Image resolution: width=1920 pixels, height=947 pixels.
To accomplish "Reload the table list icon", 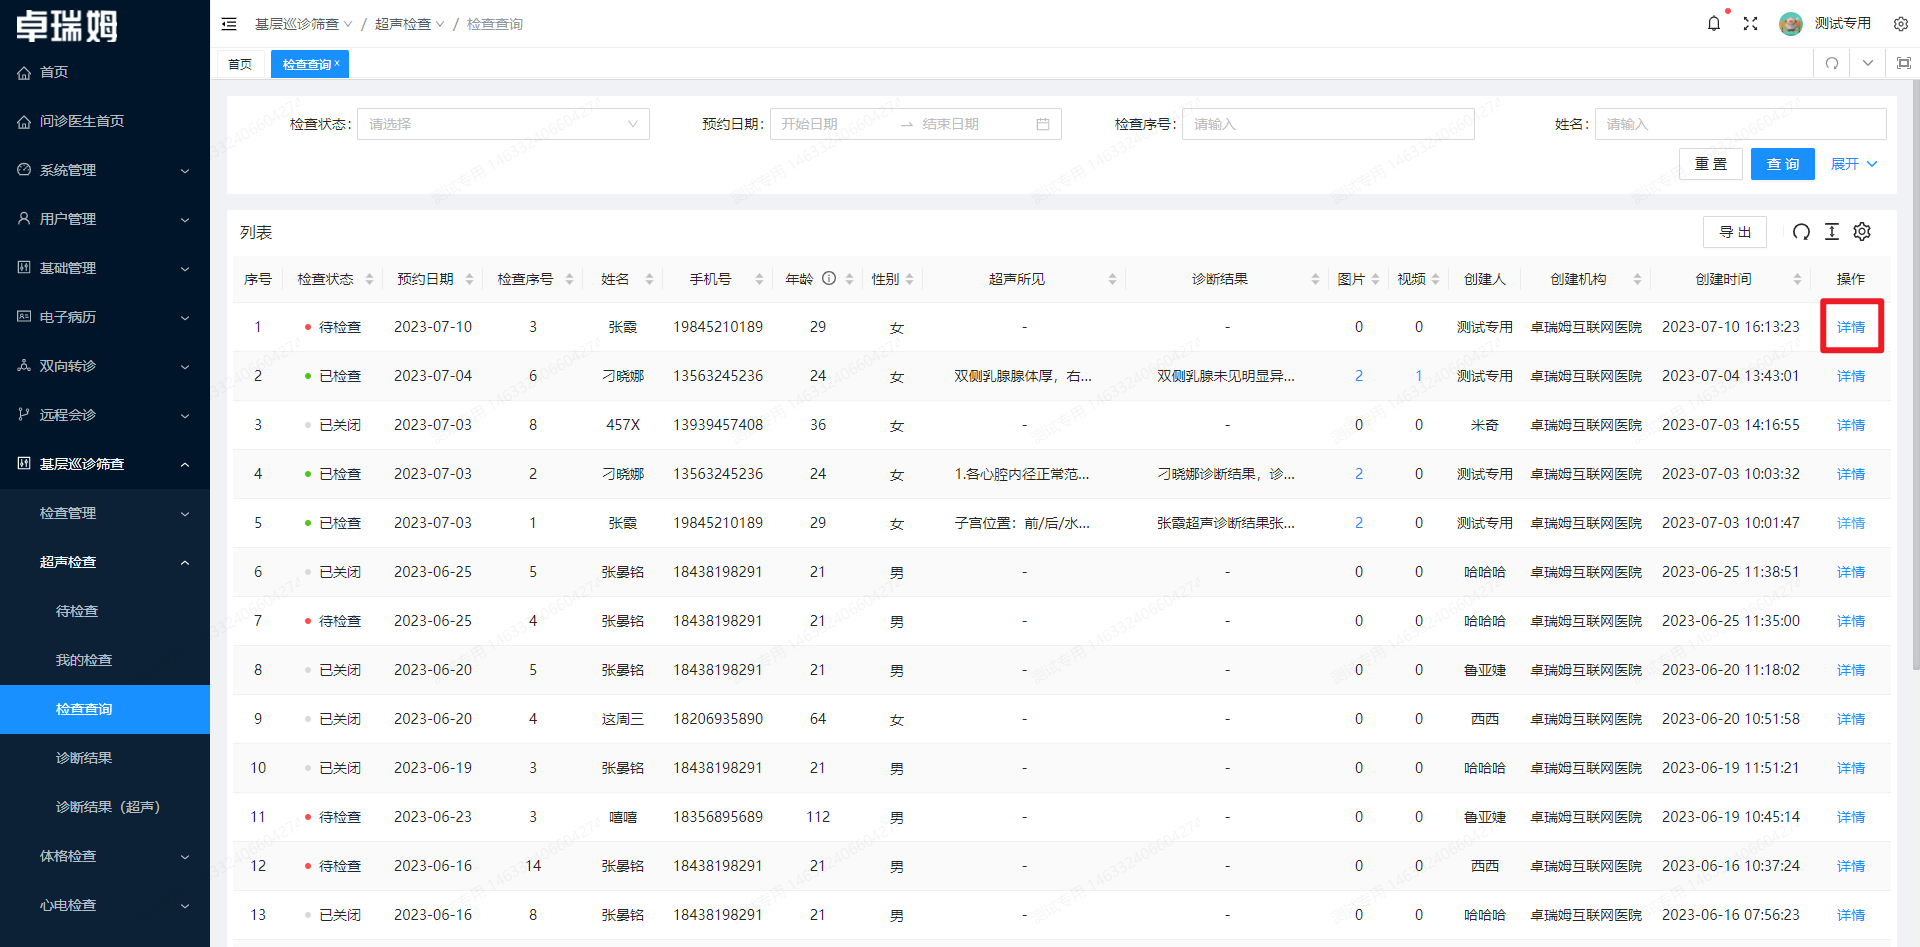I will coord(1801,232).
